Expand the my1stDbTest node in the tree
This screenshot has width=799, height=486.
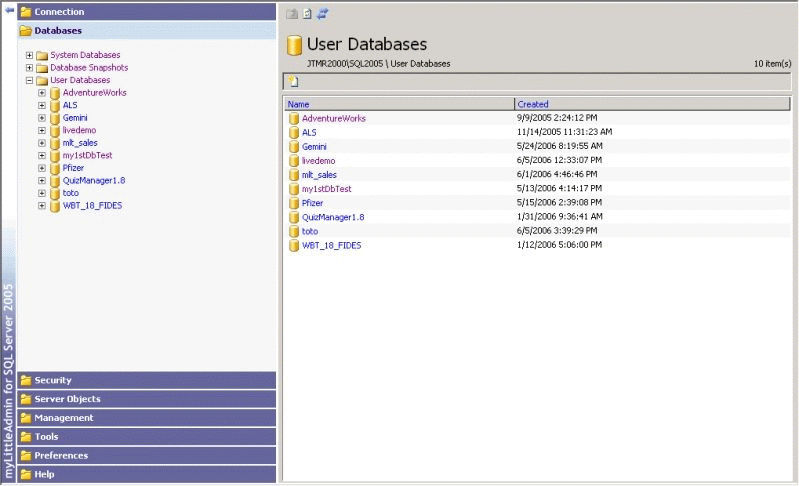pyautogui.click(x=42, y=155)
